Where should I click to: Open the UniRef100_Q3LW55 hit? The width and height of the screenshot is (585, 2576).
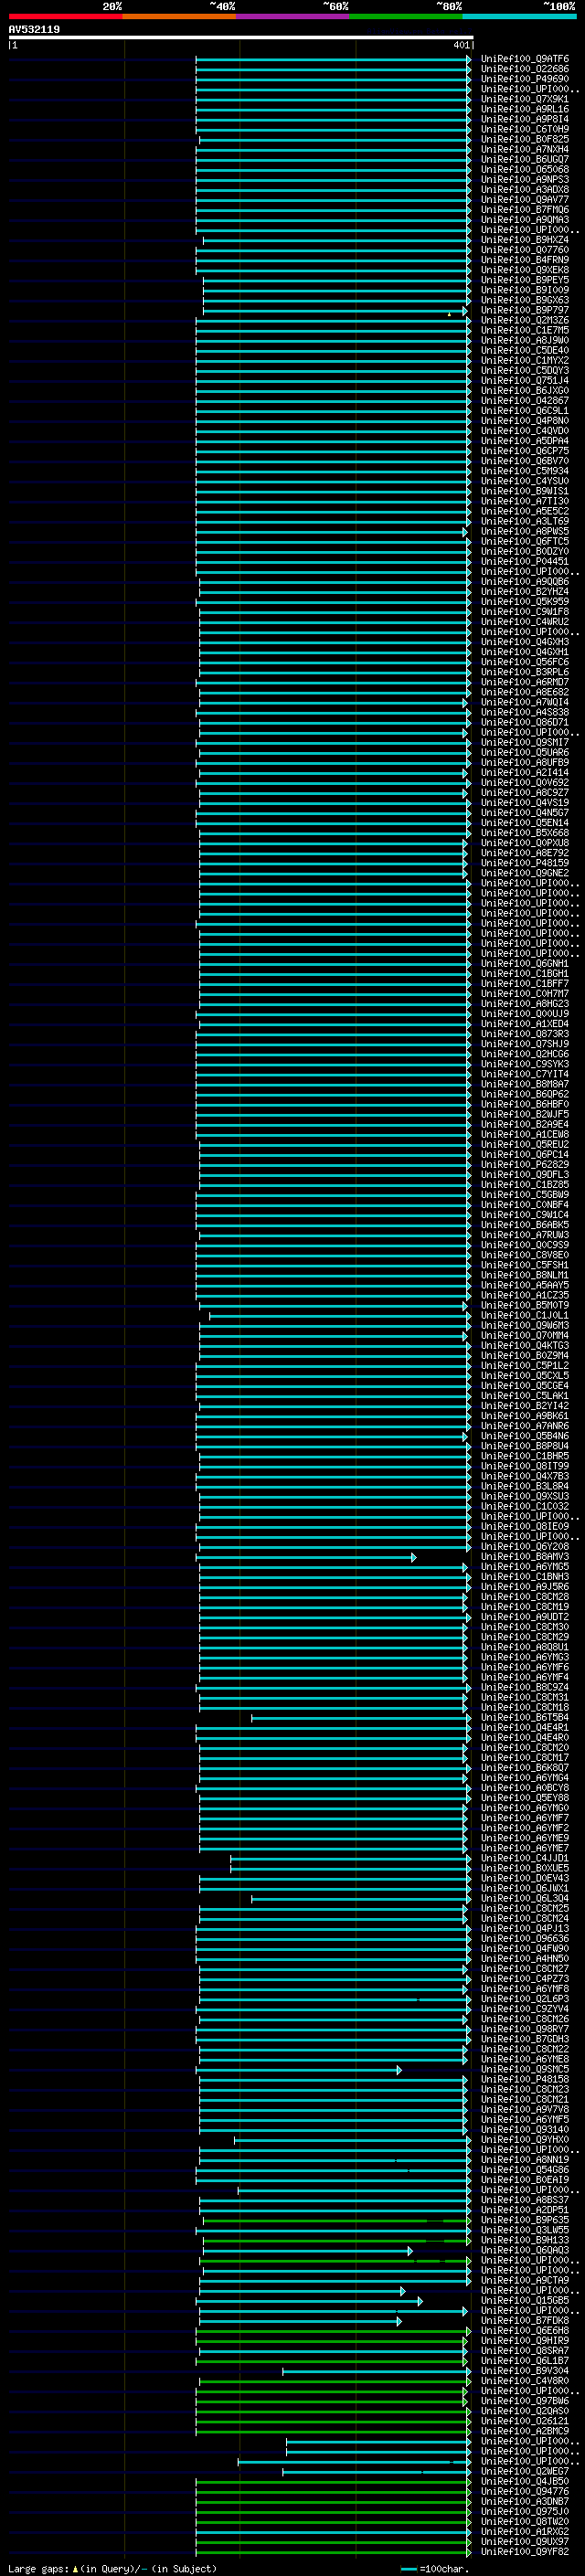tap(524, 2230)
